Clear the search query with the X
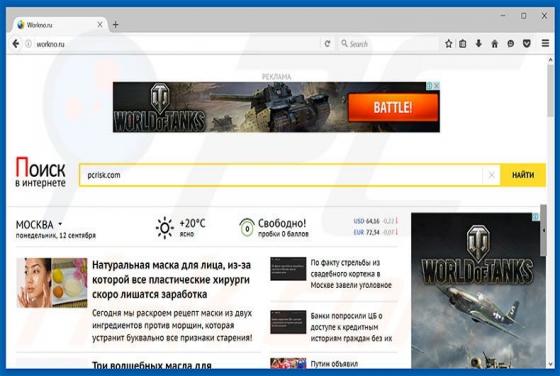 pyautogui.click(x=492, y=175)
